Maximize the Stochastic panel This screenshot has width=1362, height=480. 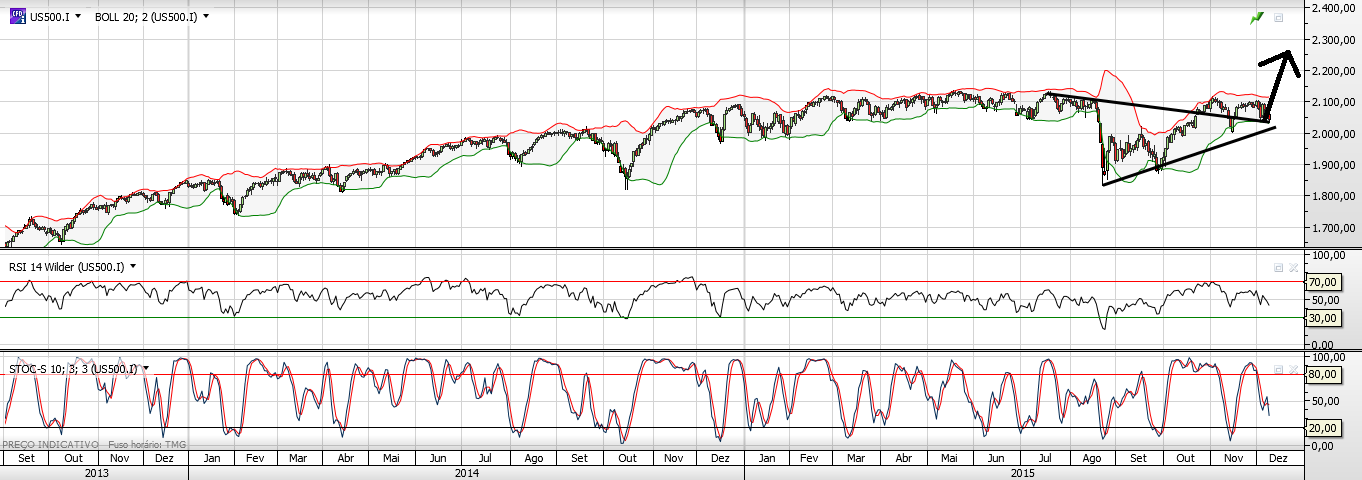click(x=1278, y=369)
